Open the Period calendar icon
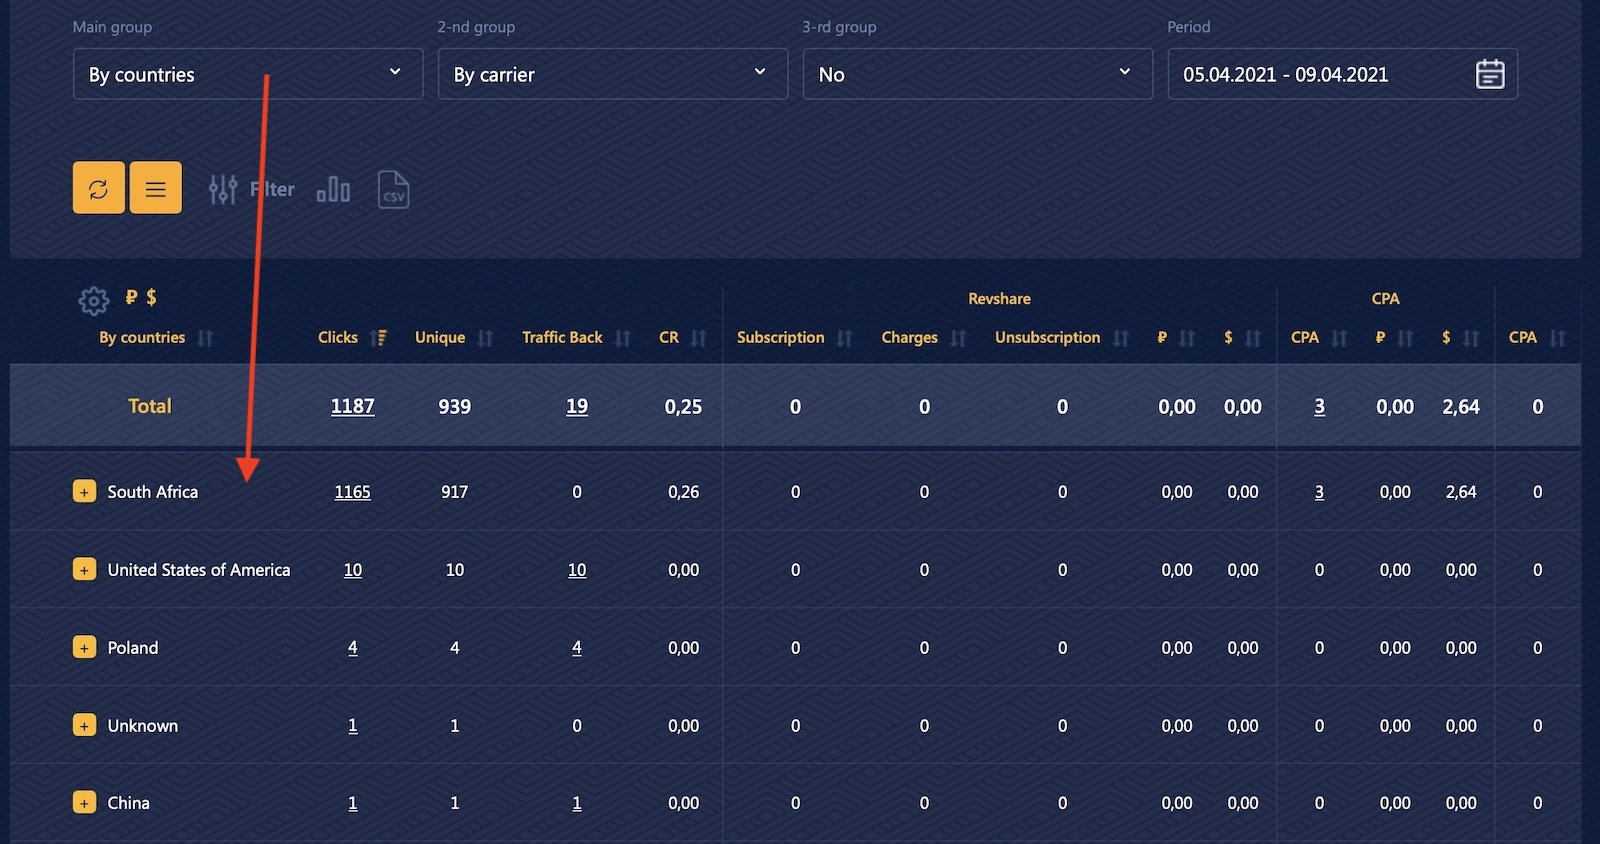1600x844 pixels. click(1489, 74)
